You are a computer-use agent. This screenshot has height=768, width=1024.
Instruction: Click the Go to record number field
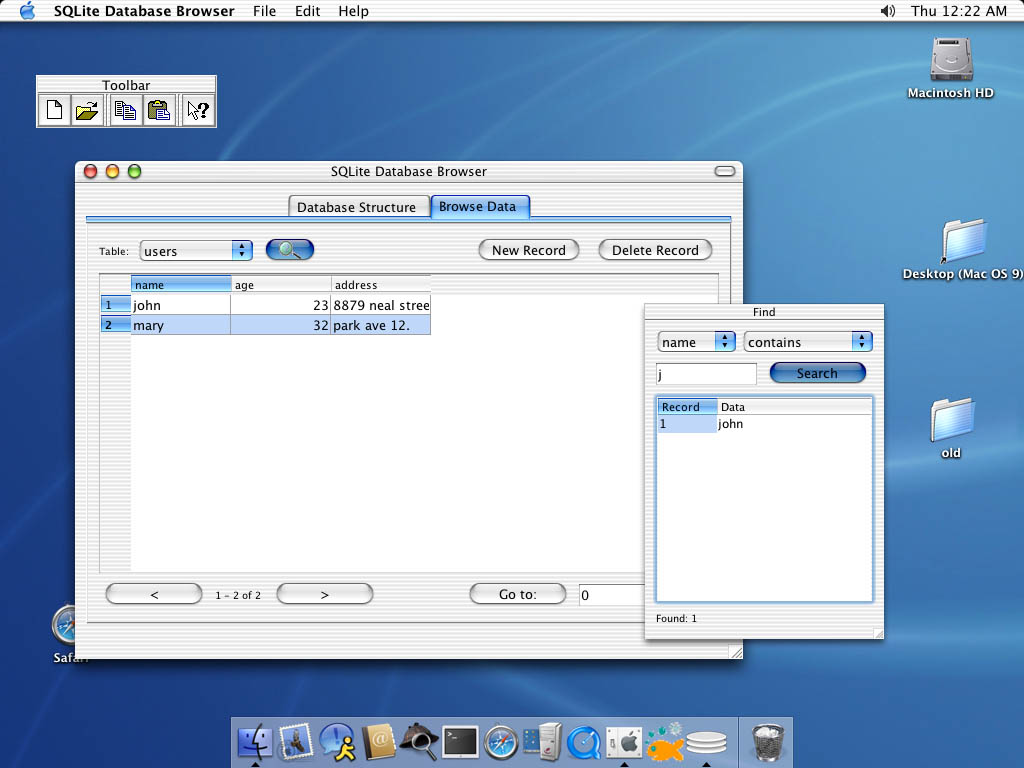(611, 595)
